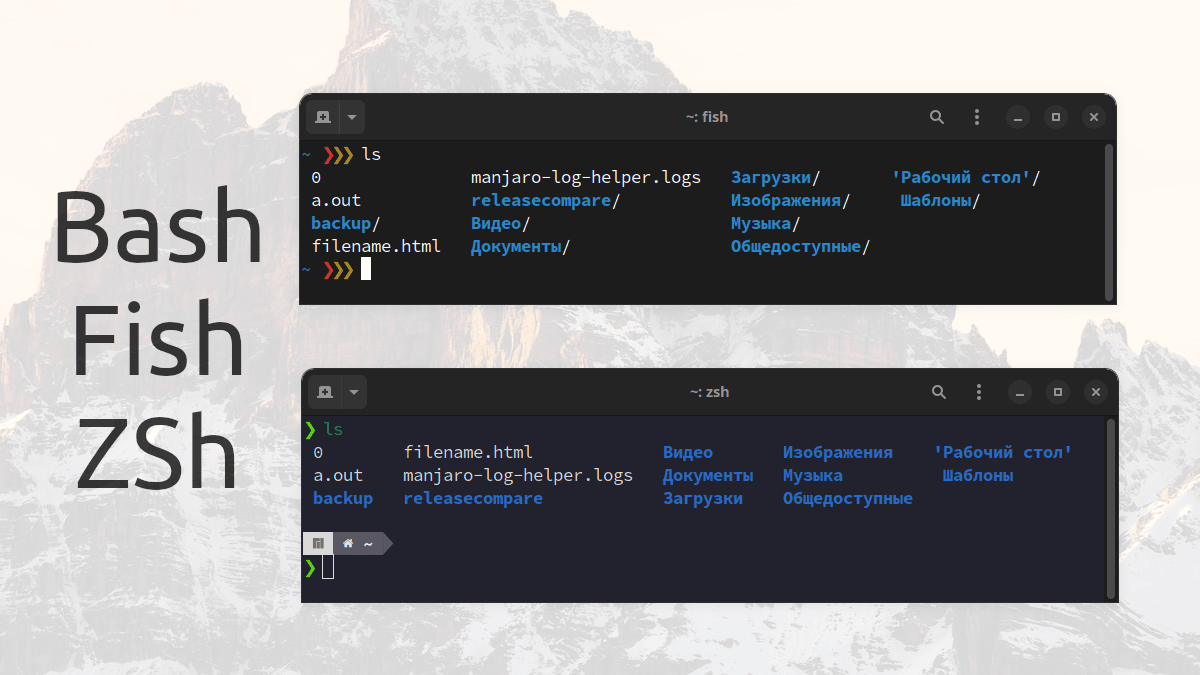1200x675 pixels.
Task: Click 'Загрузки/' in fish output
Action: (x=776, y=178)
